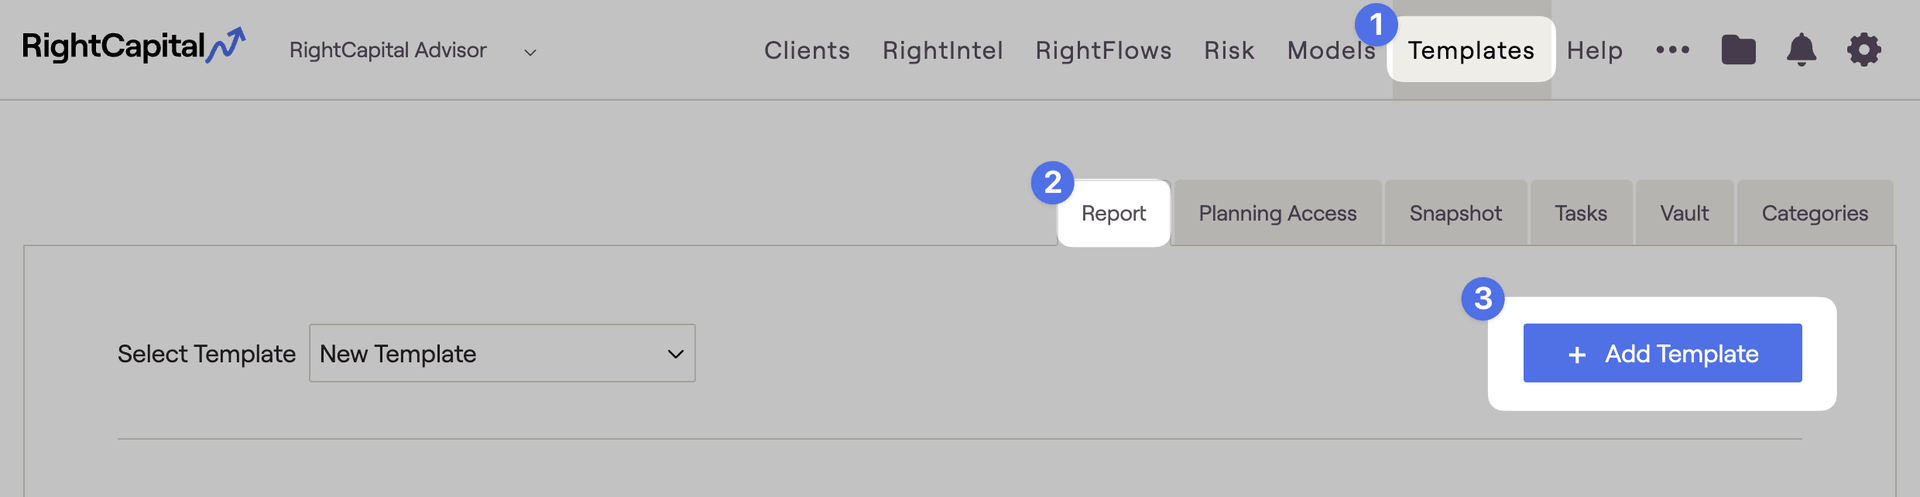The width and height of the screenshot is (1920, 497).
Task: Expand the RightCapital Advisor chevron
Action: tap(530, 52)
